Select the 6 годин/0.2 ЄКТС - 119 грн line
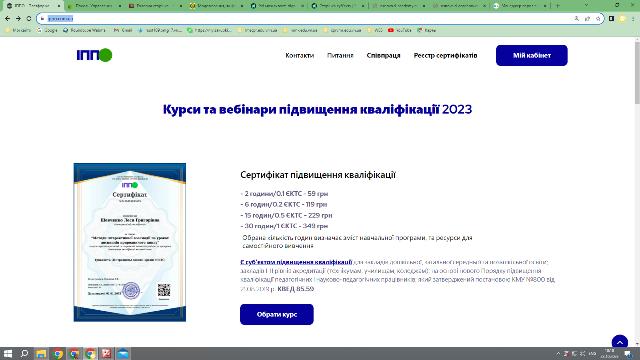 point(284,204)
